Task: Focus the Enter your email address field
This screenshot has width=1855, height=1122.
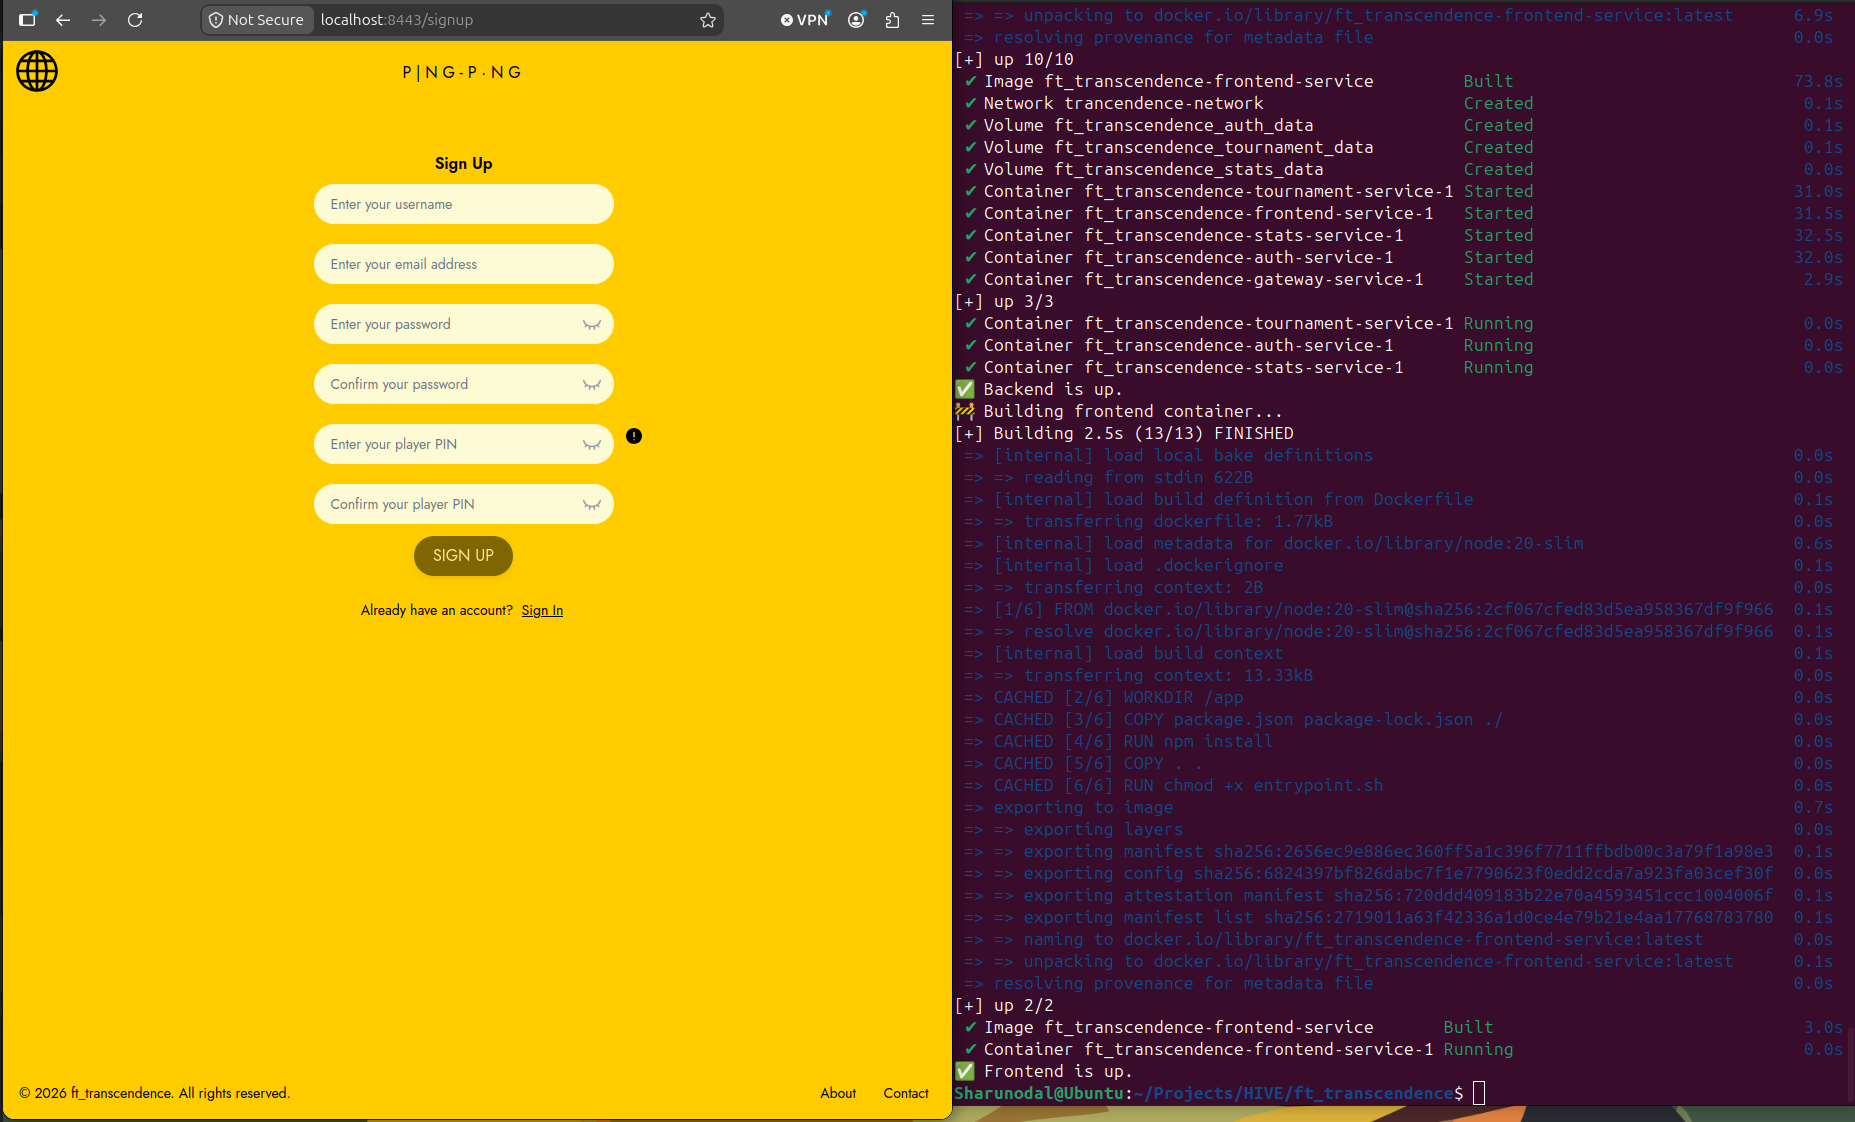Action: tap(463, 264)
